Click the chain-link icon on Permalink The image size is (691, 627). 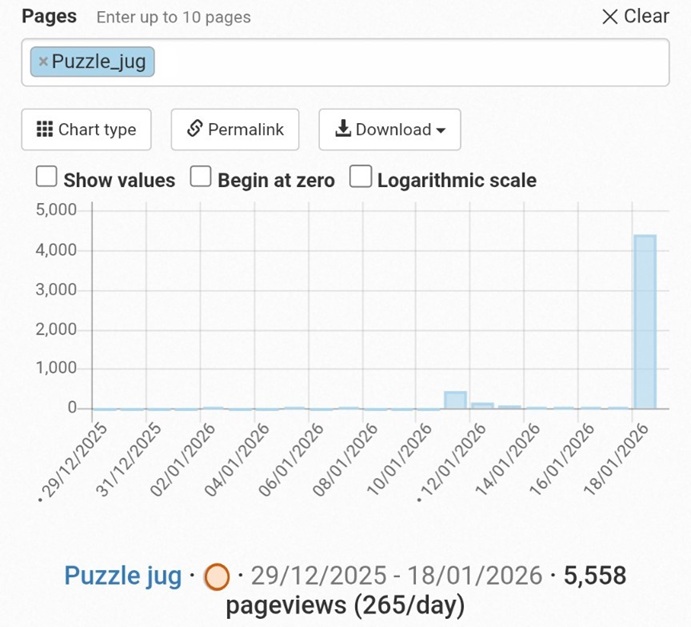(196, 129)
